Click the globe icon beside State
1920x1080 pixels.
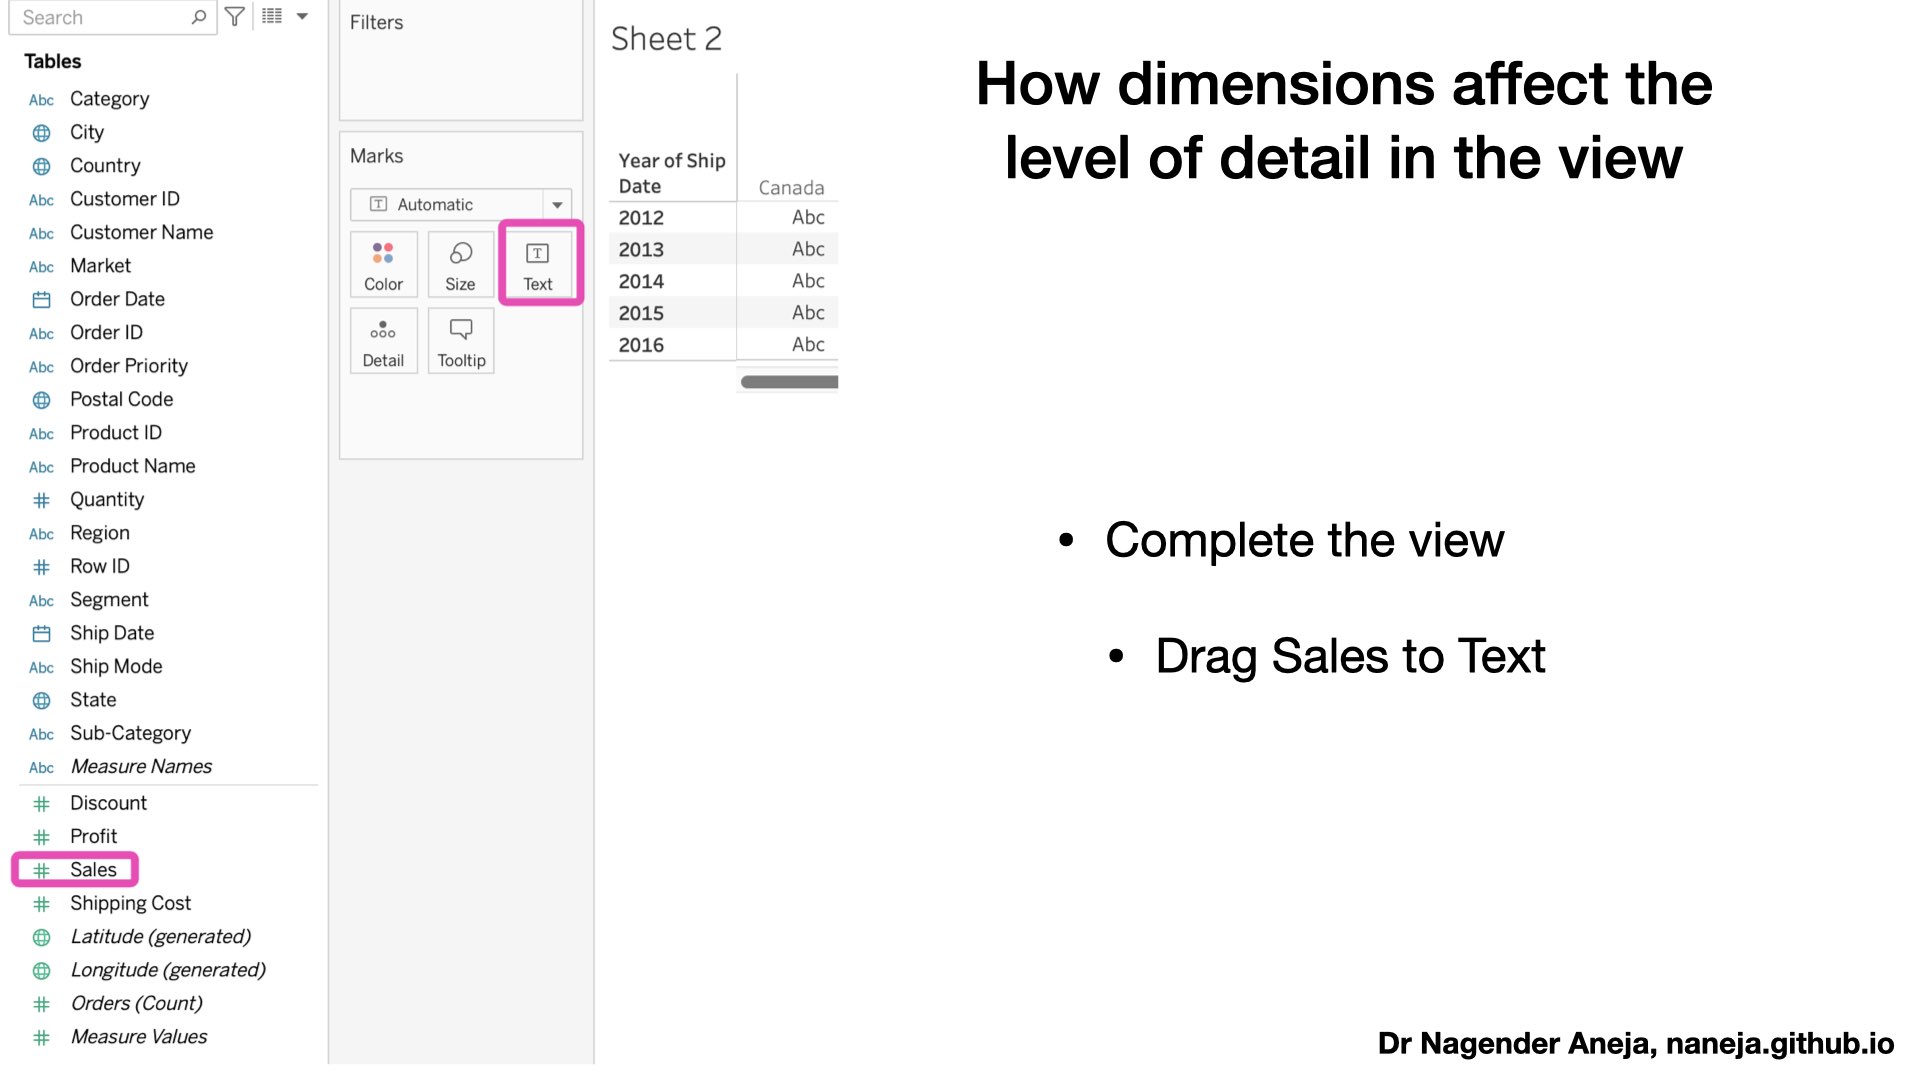tap(41, 701)
